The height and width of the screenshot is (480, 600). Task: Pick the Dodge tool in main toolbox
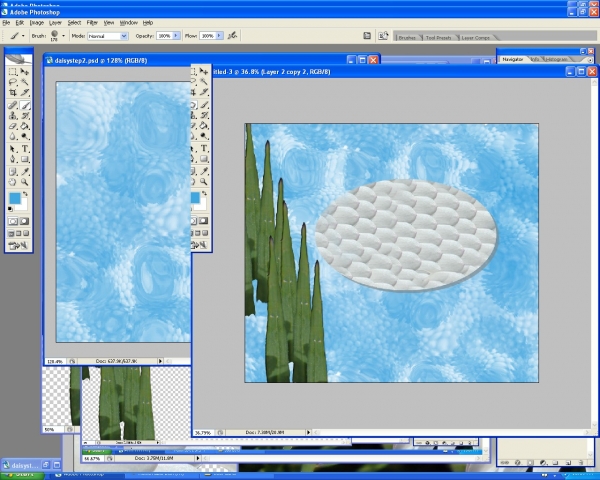[24, 136]
